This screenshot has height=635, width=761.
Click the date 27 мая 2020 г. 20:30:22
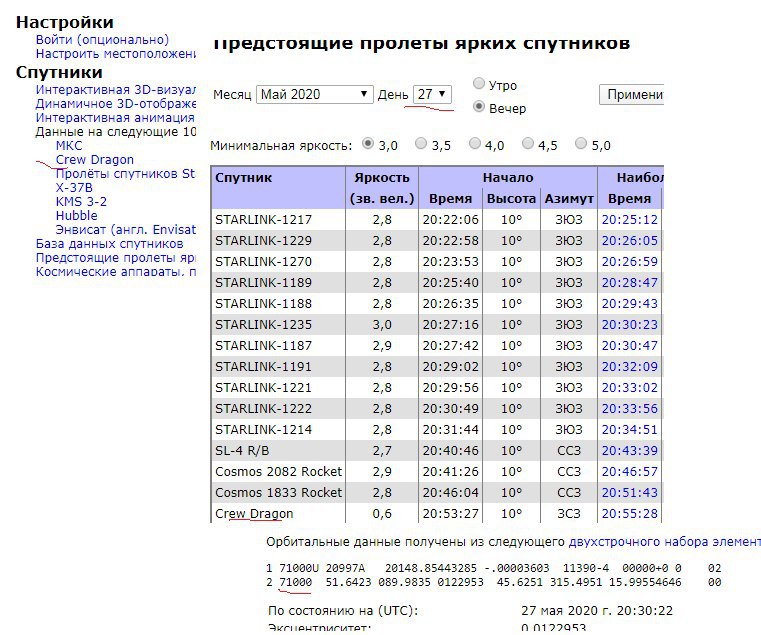point(597,610)
